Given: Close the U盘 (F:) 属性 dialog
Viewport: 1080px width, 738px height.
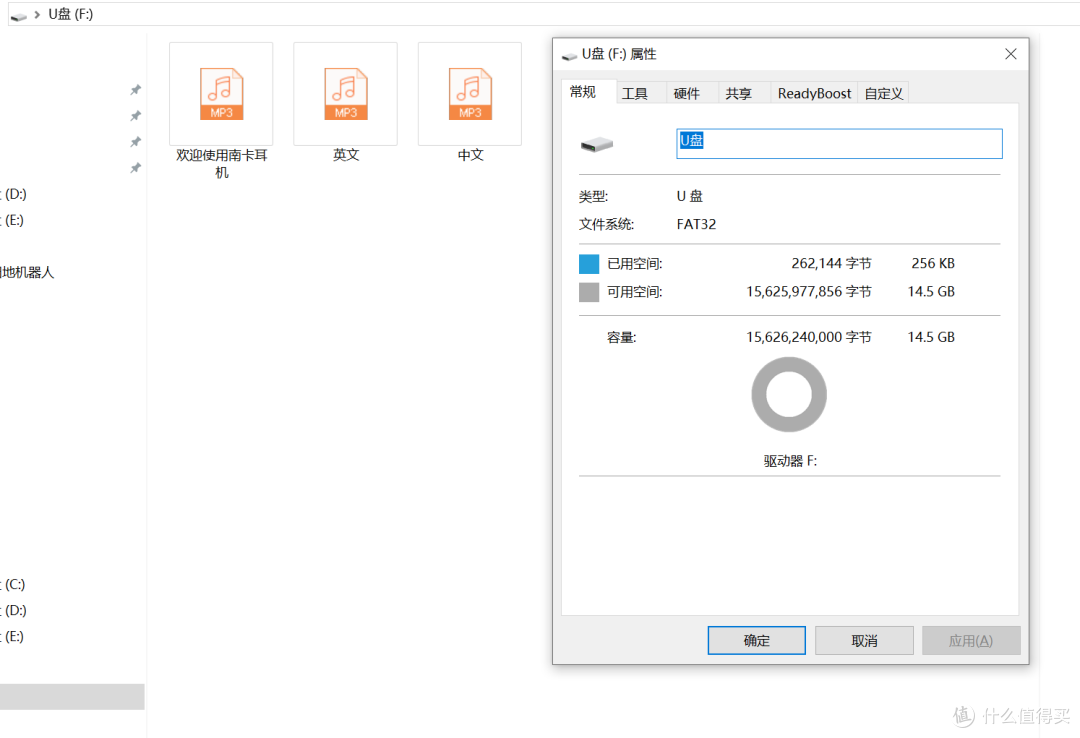Looking at the screenshot, I should (x=1010, y=54).
